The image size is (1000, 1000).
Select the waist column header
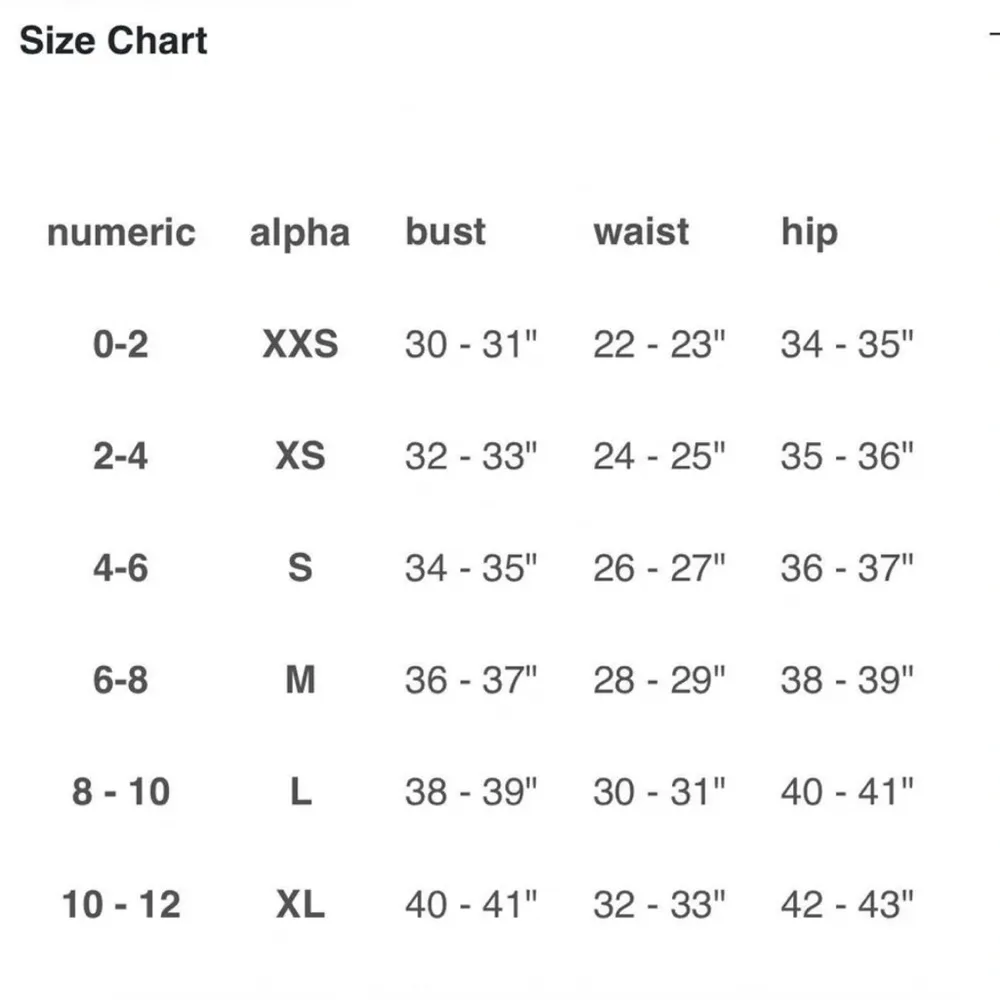(x=641, y=232)
